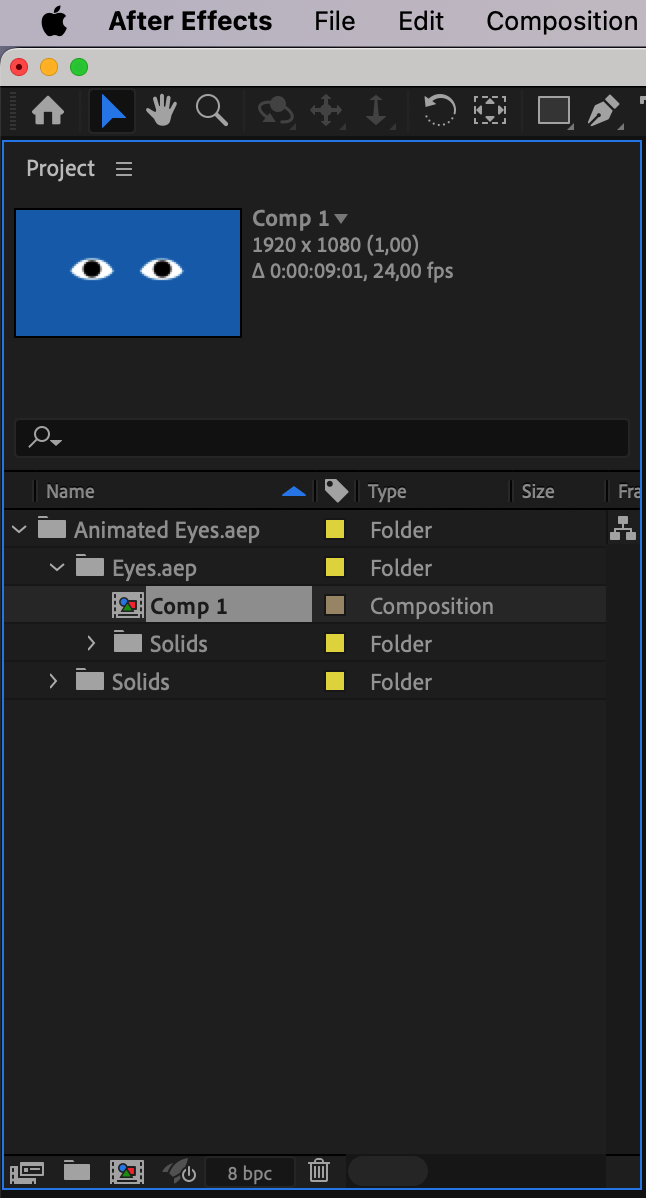This screenshot has width=646, height=1198.
Task: Click the Comp 1 label color swatch
Action: [334, 605]
